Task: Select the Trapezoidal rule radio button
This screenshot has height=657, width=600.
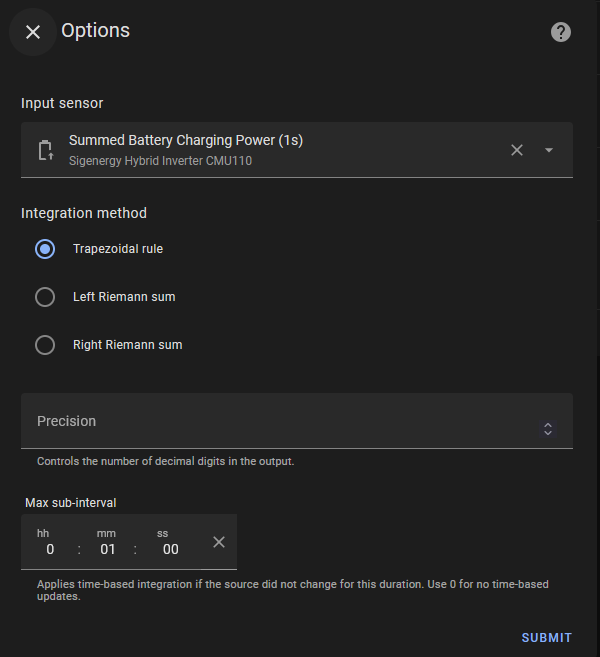Action: click(x=45, y=249)
